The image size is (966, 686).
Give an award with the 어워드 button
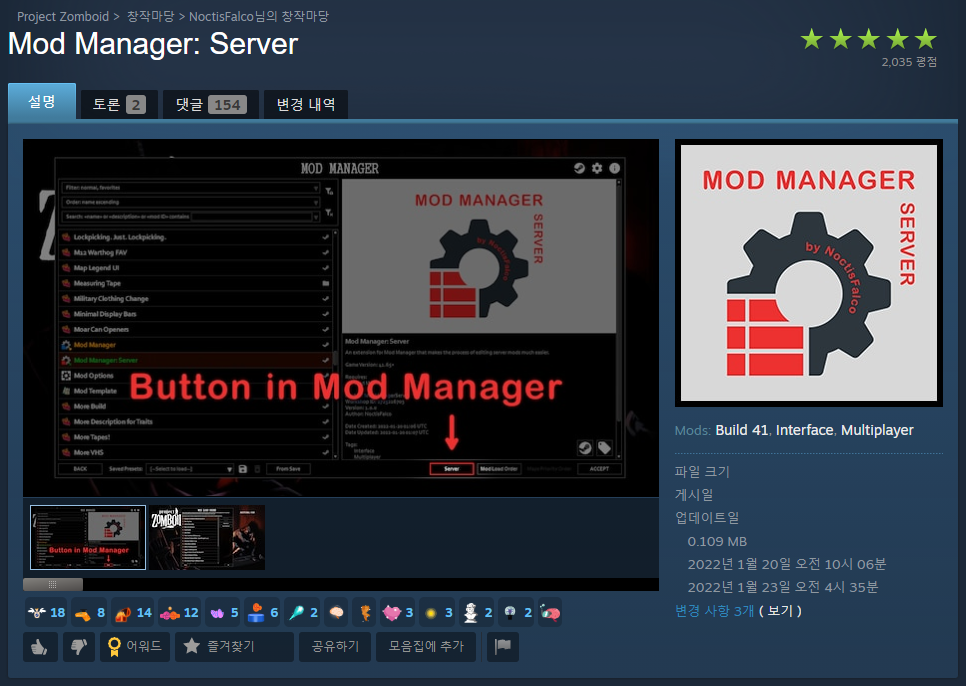click(135, 647)
